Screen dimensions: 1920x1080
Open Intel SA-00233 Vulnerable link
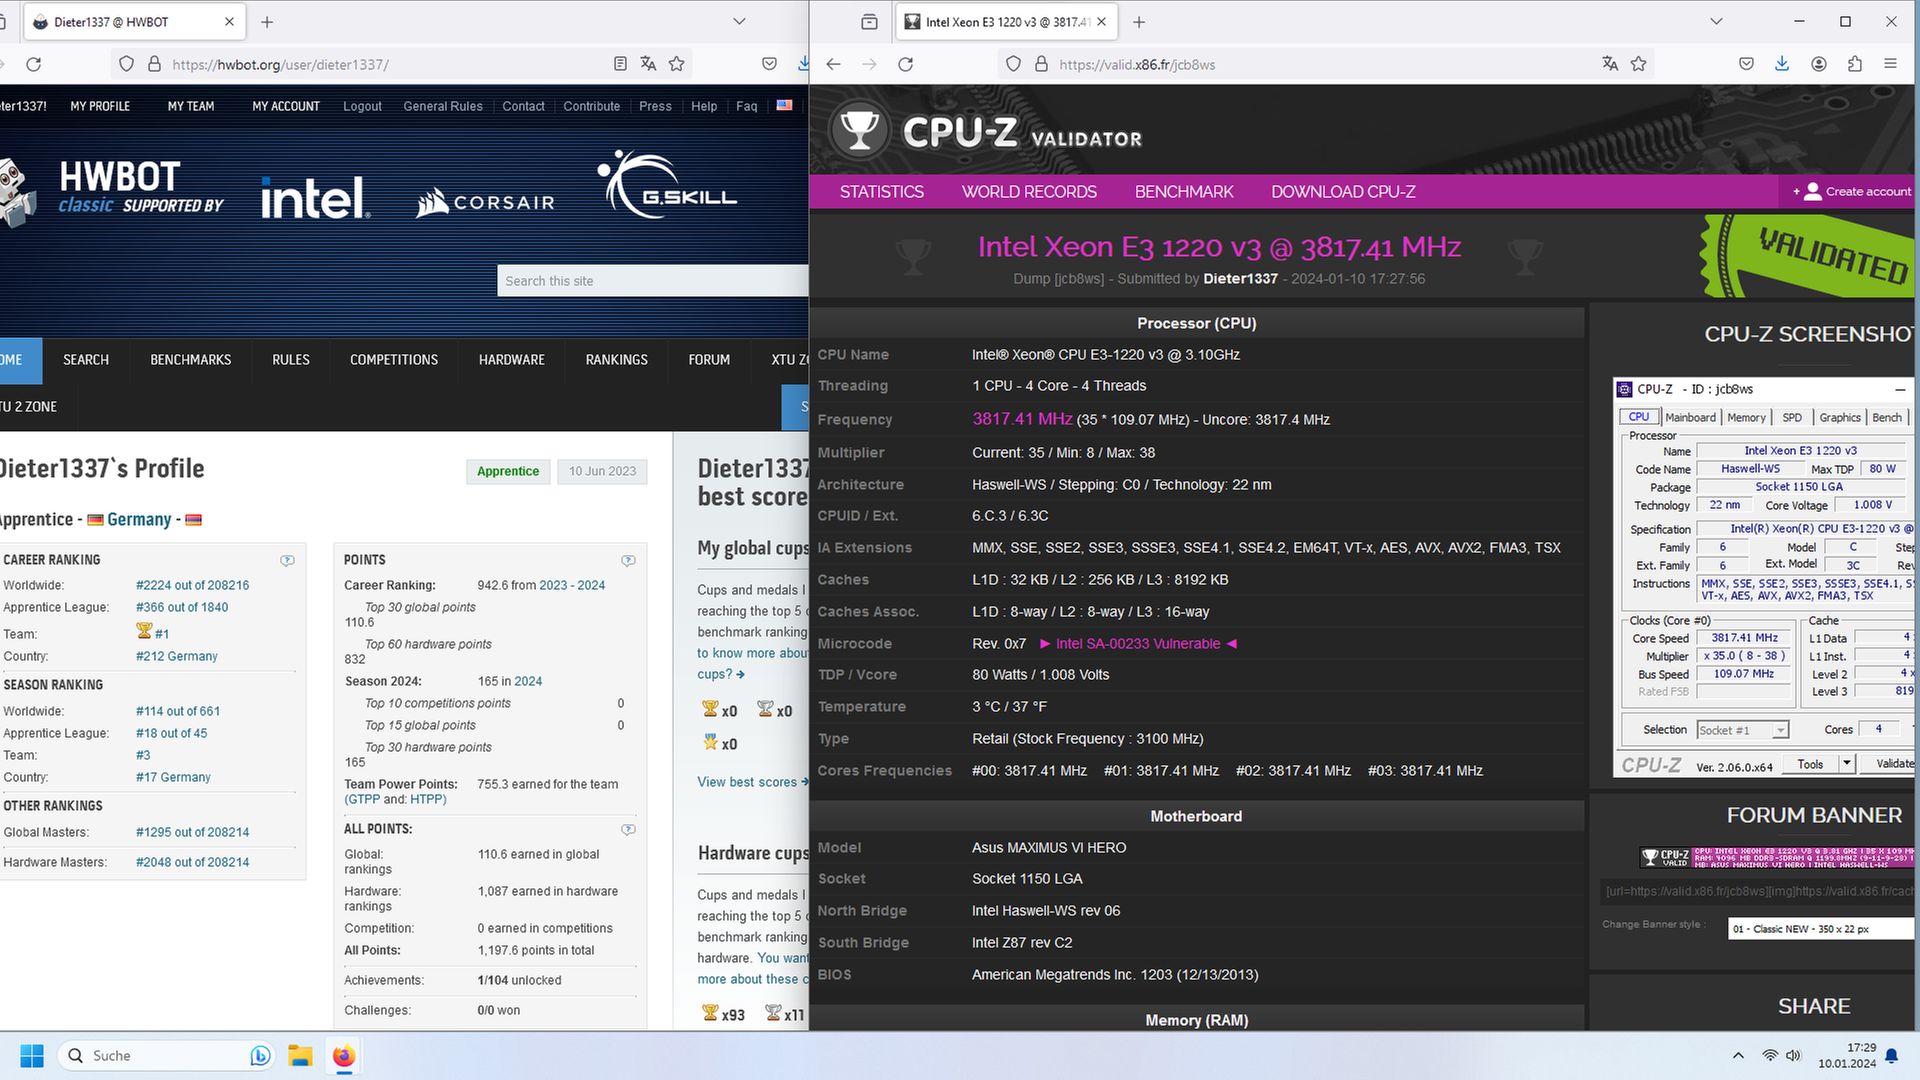[x=1138, y=644]
